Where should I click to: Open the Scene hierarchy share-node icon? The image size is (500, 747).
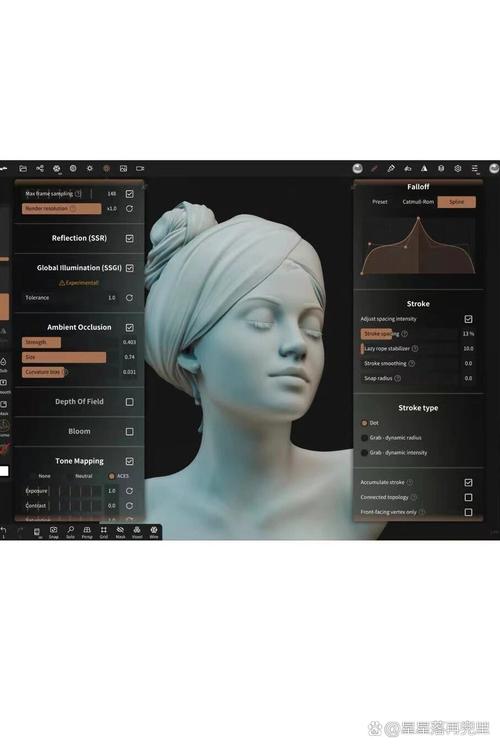40,168
